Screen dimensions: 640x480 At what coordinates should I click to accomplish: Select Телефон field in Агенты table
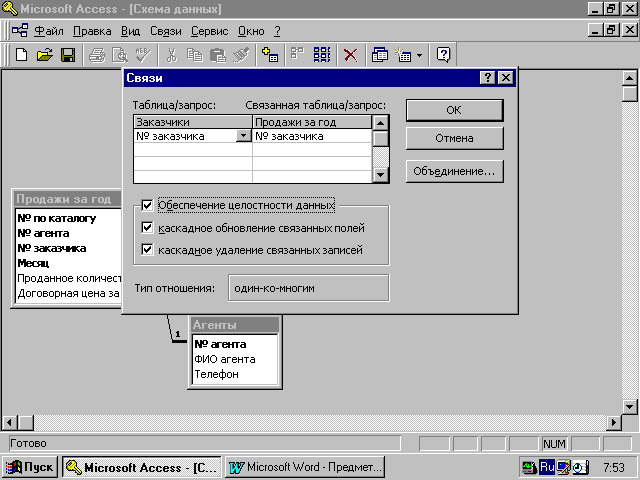pyautogui.click(x=216, y=374)
